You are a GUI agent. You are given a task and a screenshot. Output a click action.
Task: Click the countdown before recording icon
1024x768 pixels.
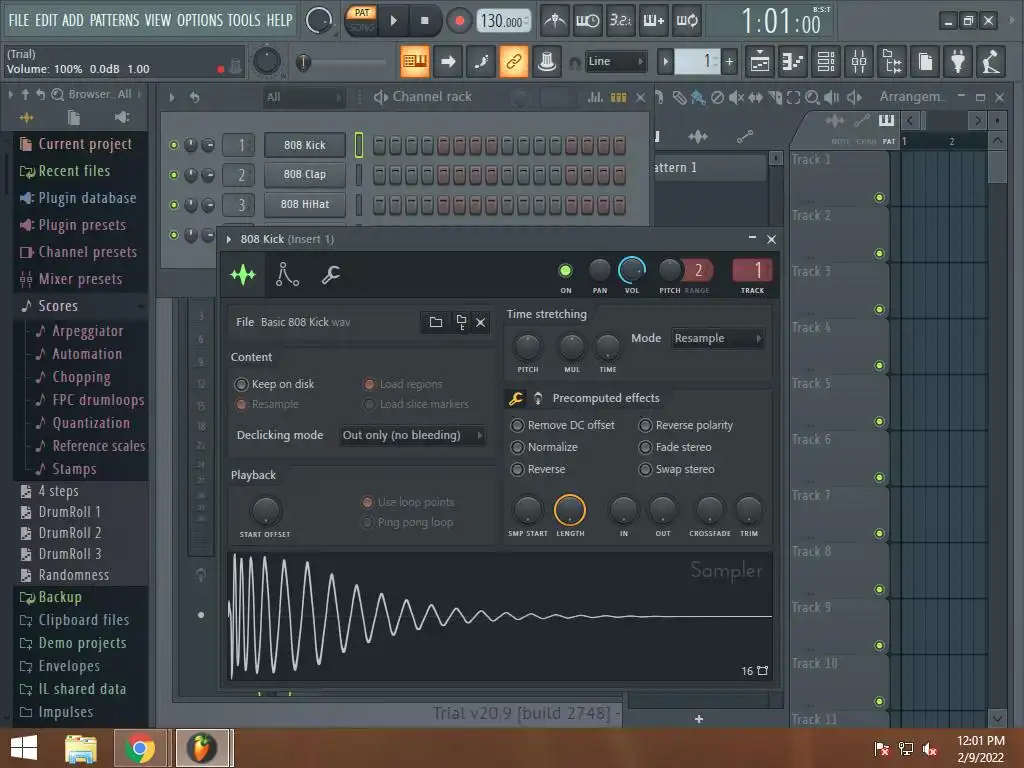(620, 21)
